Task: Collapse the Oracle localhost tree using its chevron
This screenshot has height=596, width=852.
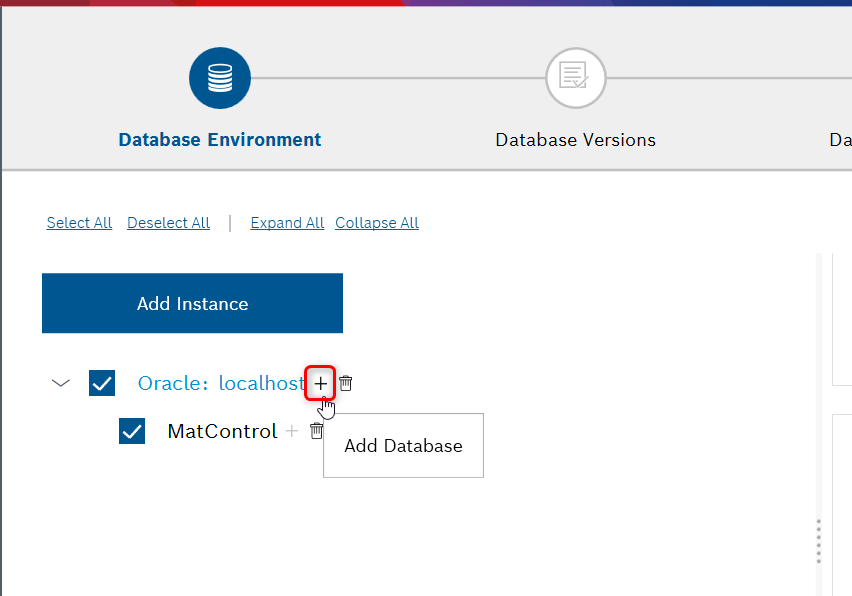Action: tap(60, 382)
